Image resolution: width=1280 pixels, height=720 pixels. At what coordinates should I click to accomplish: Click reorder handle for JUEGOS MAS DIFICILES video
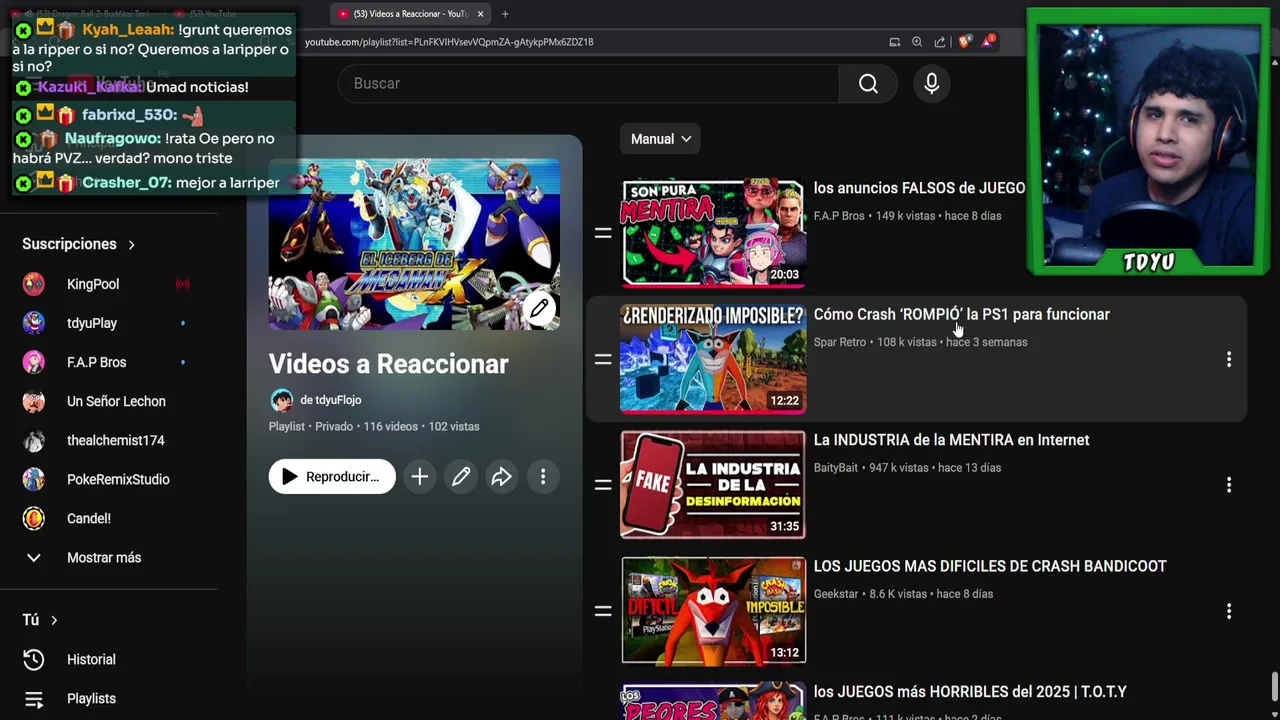click(603, 611)
